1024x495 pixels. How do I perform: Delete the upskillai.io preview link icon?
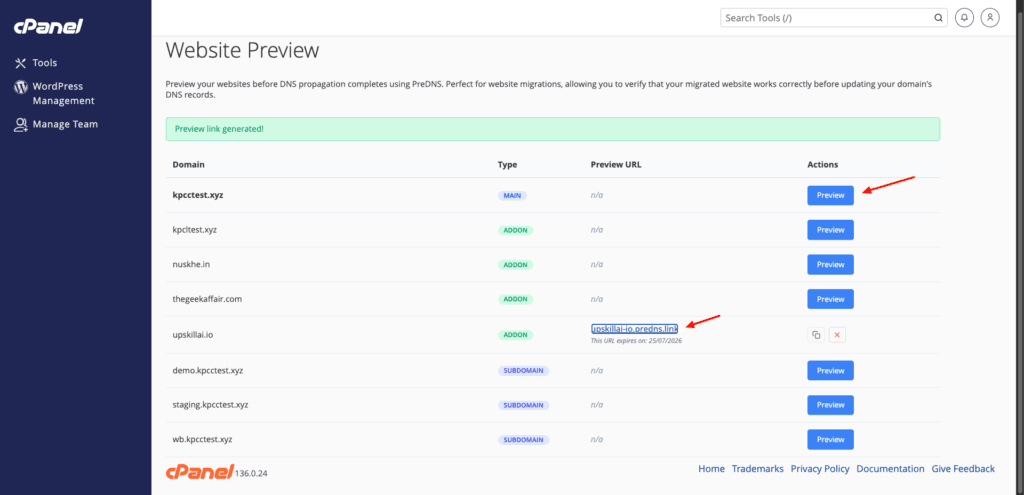(837, 335)
